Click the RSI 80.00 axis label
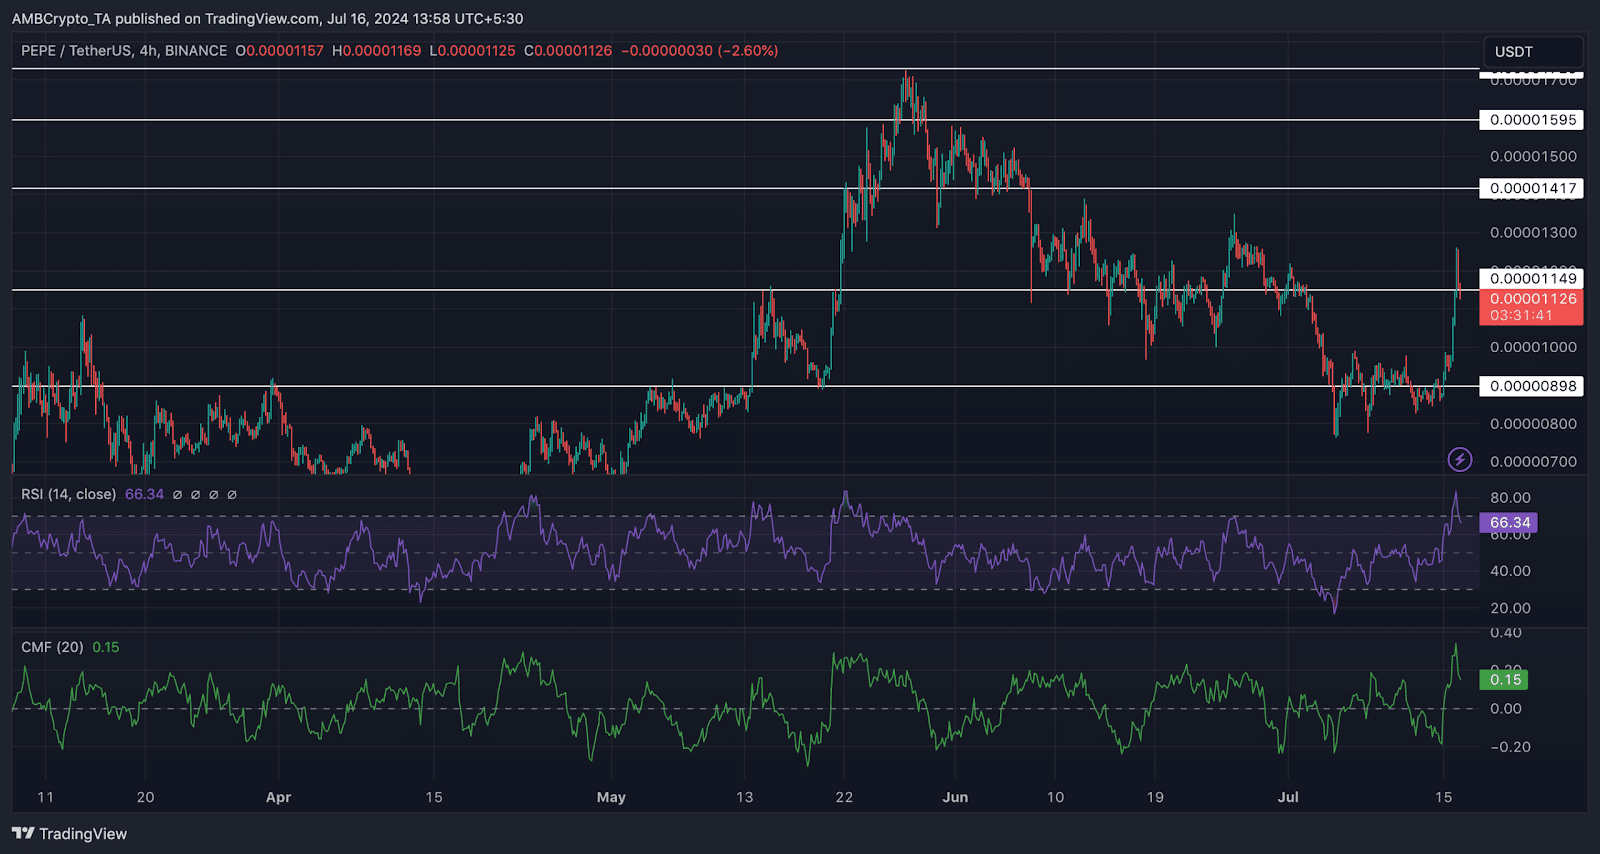The height and width of the screenshot is (854, 1600). click(1510, 498)
